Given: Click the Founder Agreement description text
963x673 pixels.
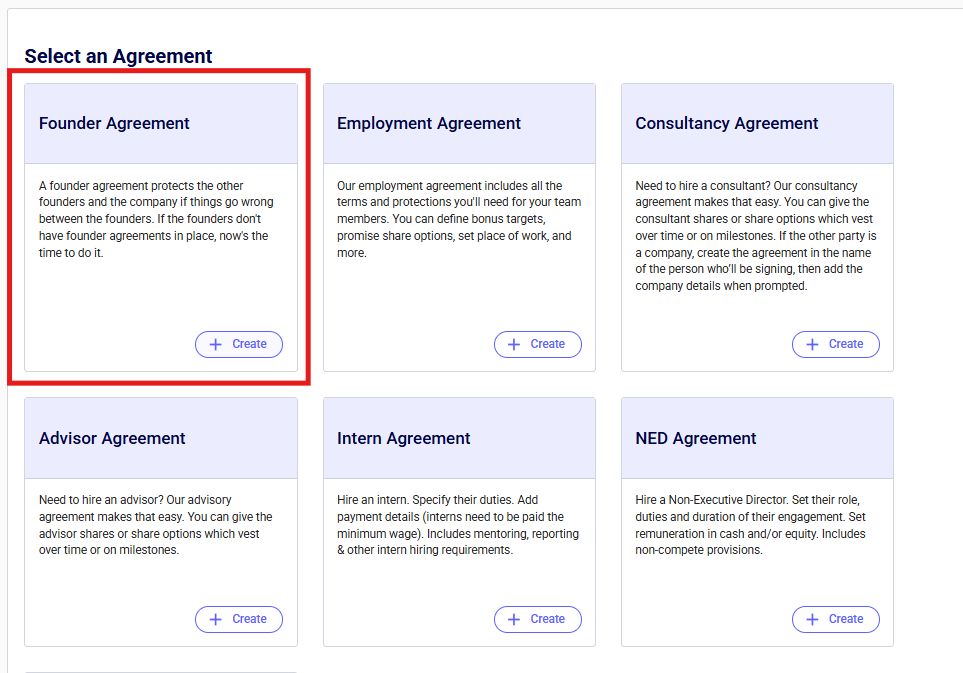Looking at the screenshot, I should click(155, 219).
